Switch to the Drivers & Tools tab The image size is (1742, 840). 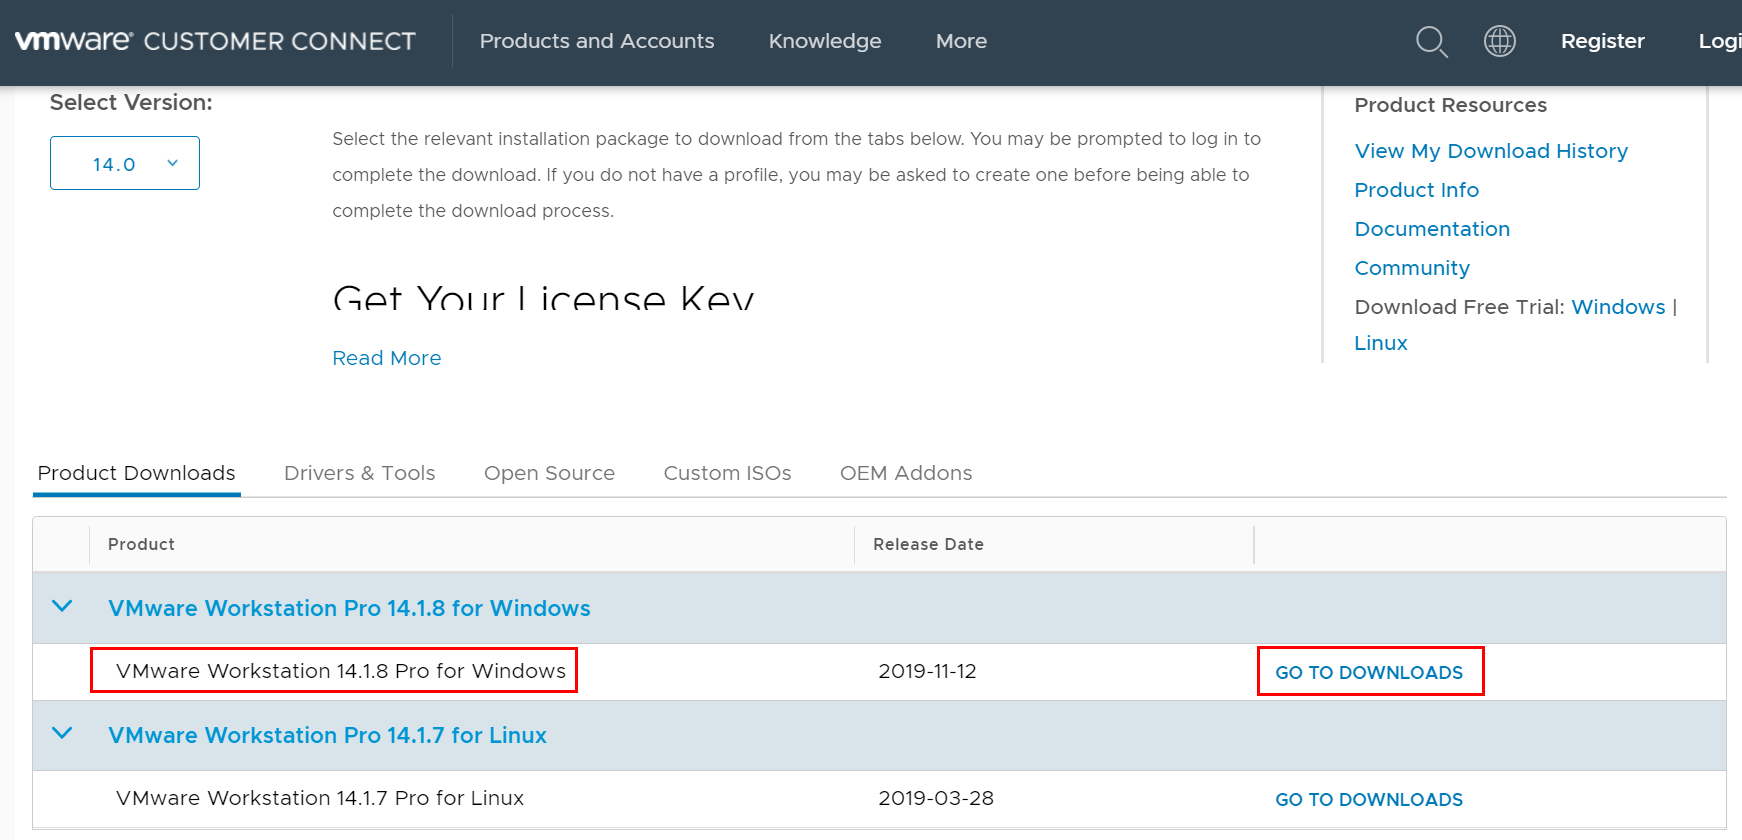tap(360, 473)
